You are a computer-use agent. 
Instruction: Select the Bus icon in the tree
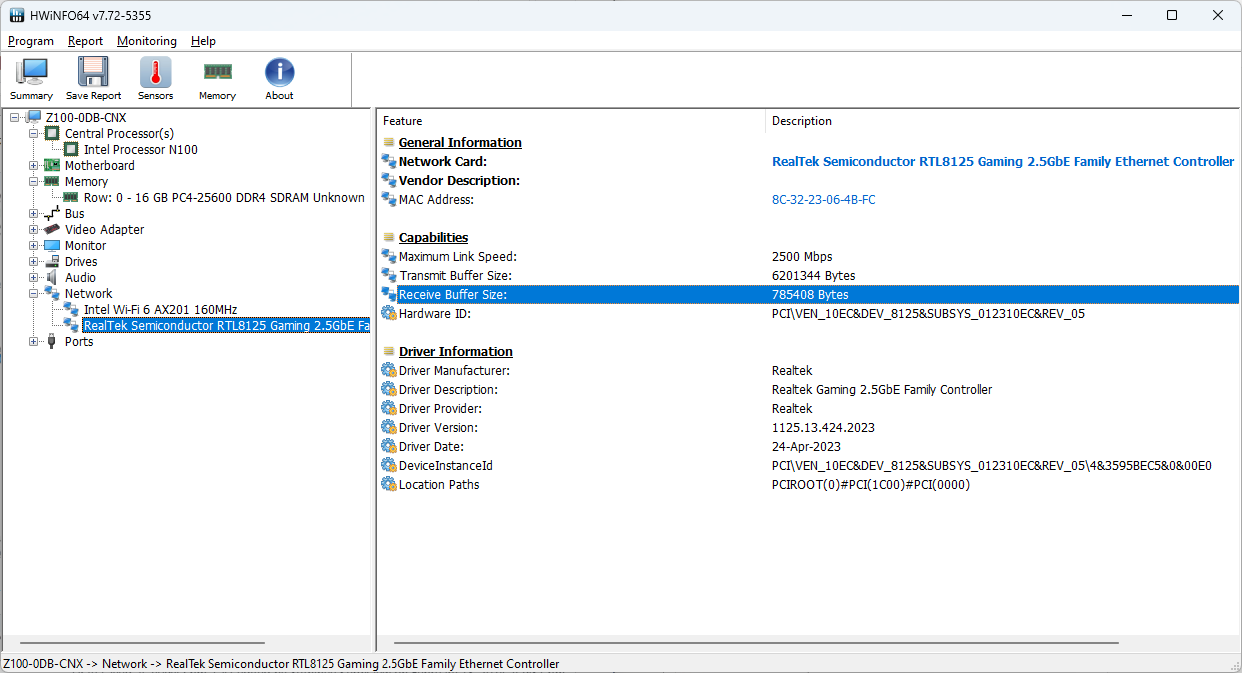tap(52, 213)
